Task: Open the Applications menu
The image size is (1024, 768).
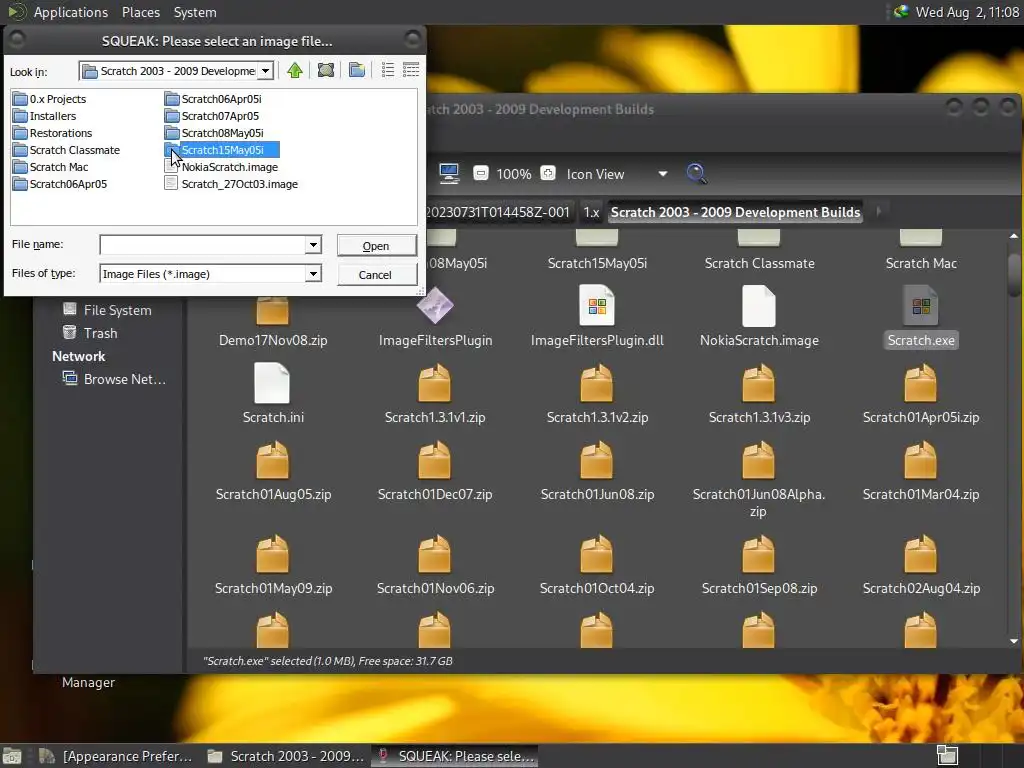Action: coord(71,12)
